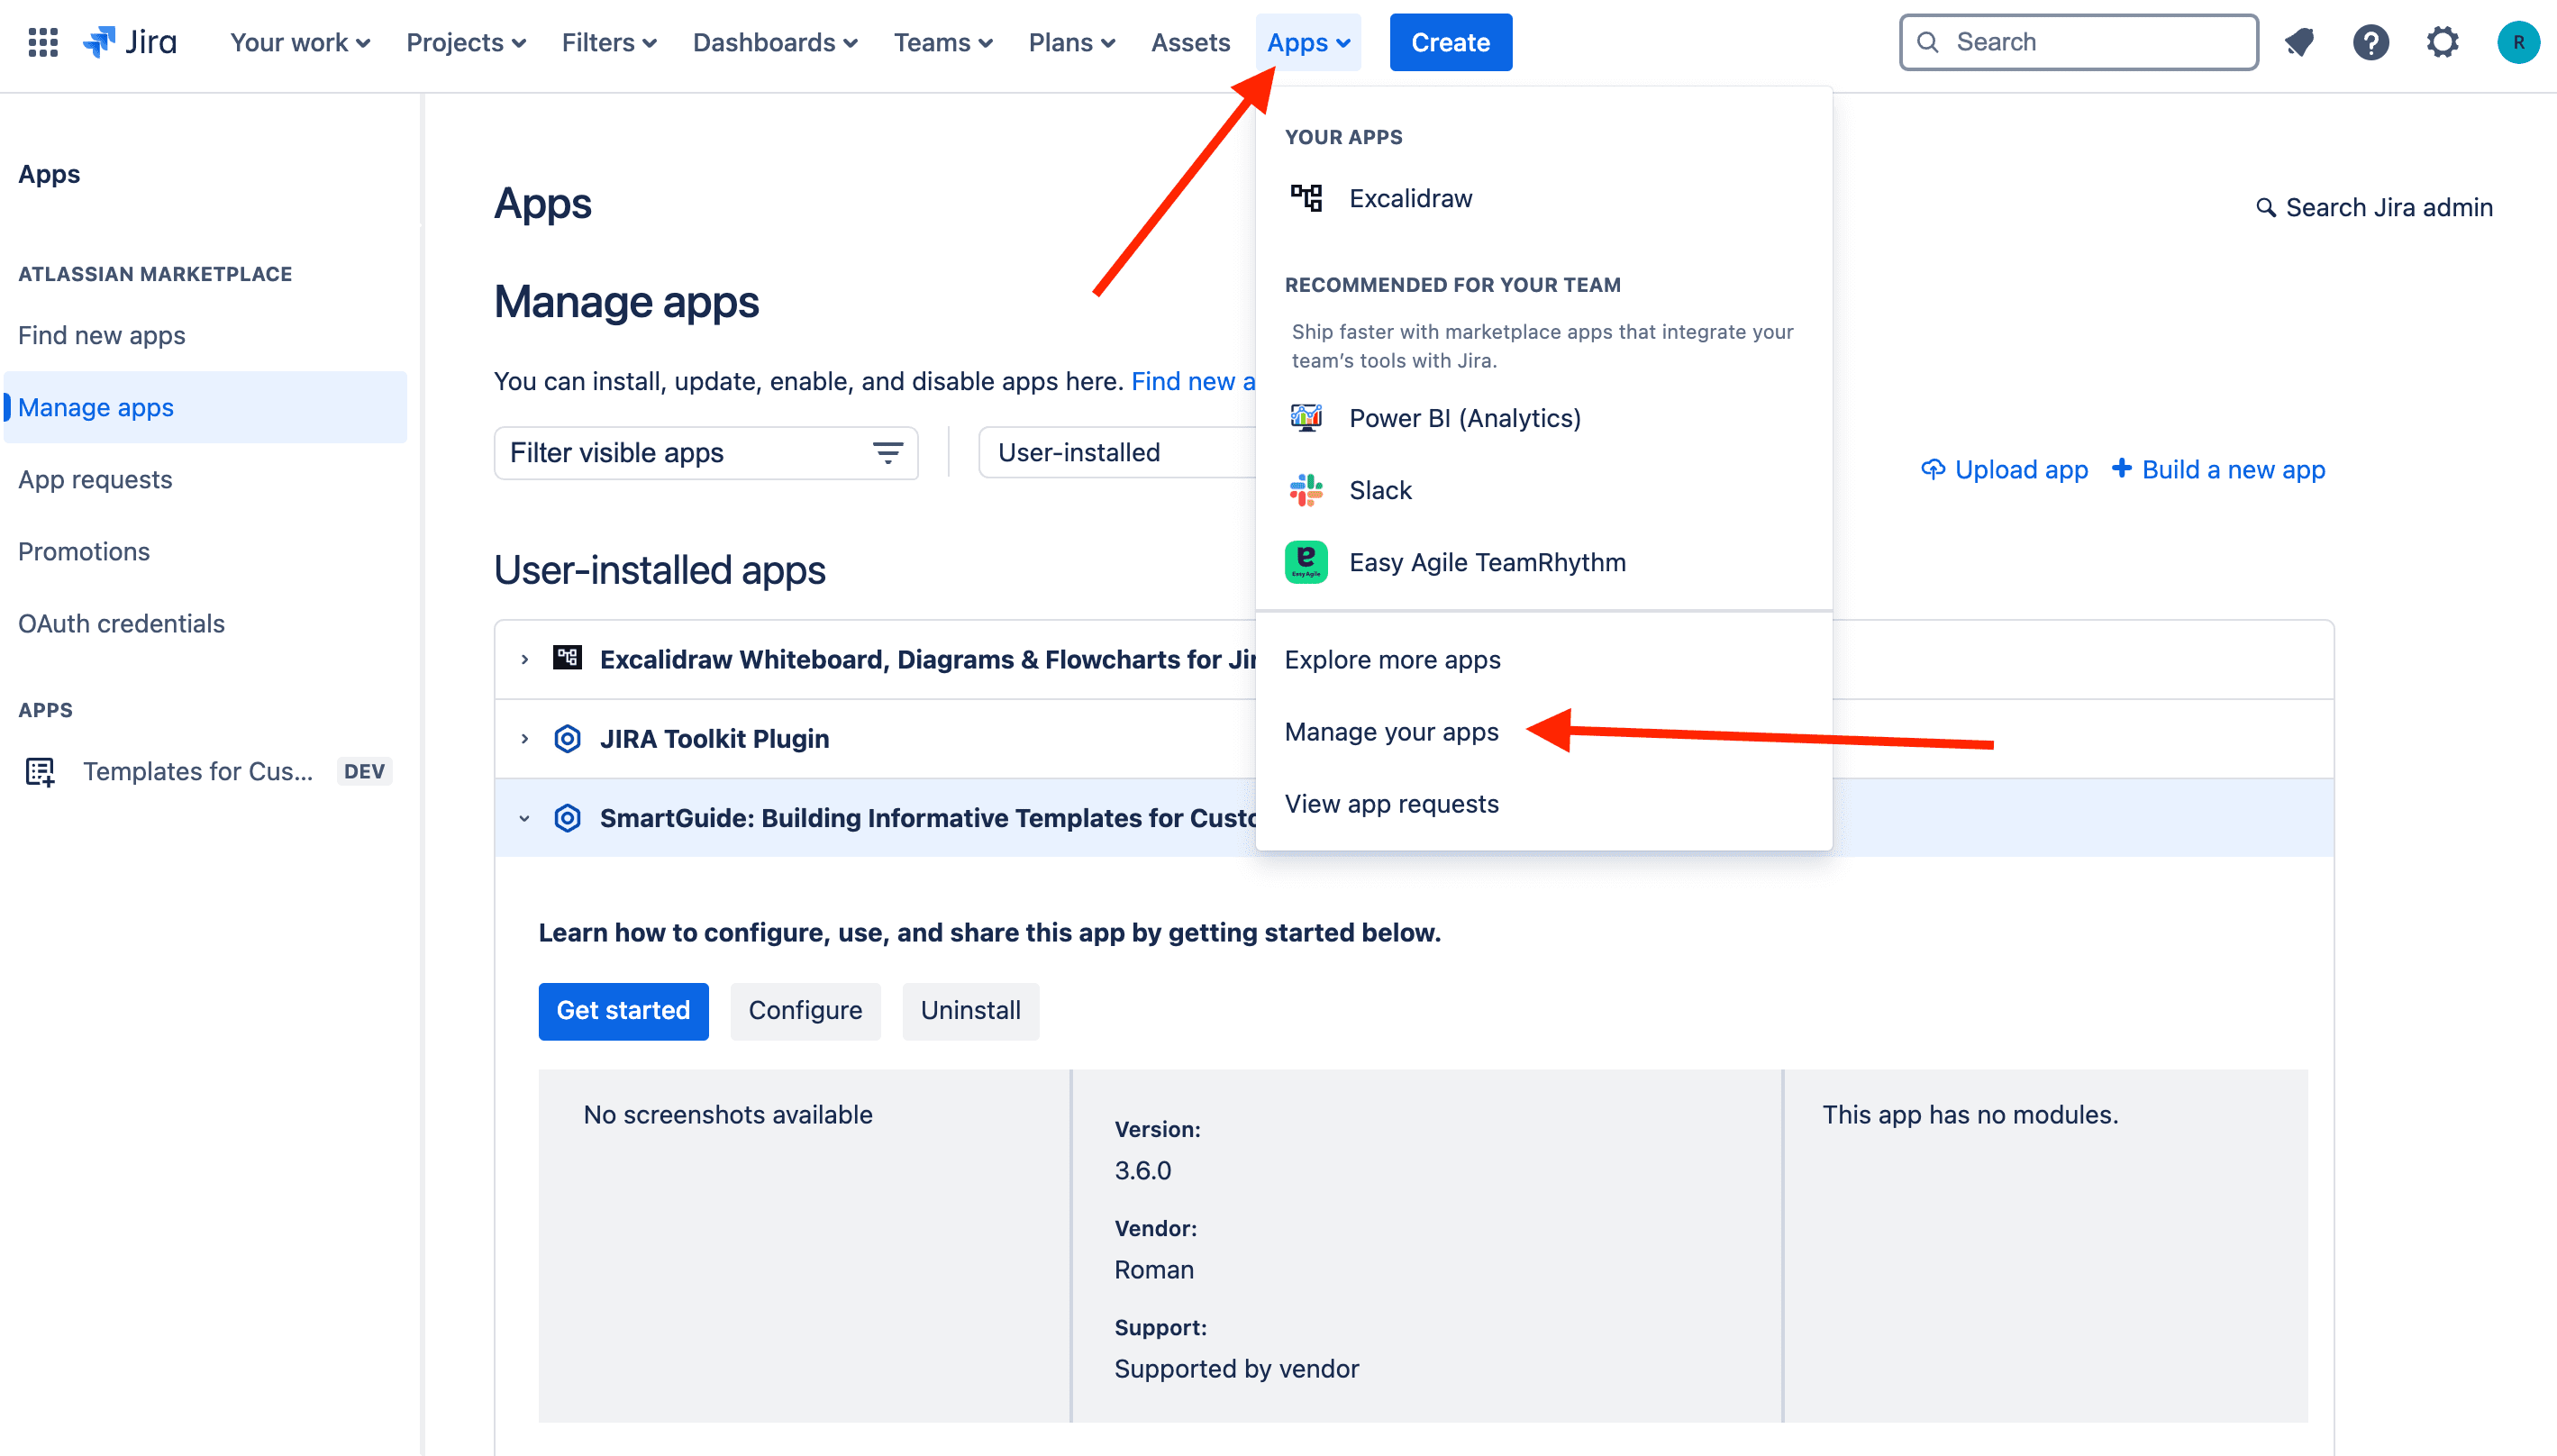Click the Excalidraw Whiteboard app row icon
Viewport: 2557px width, 1456px height.
[x=567, y=658]
